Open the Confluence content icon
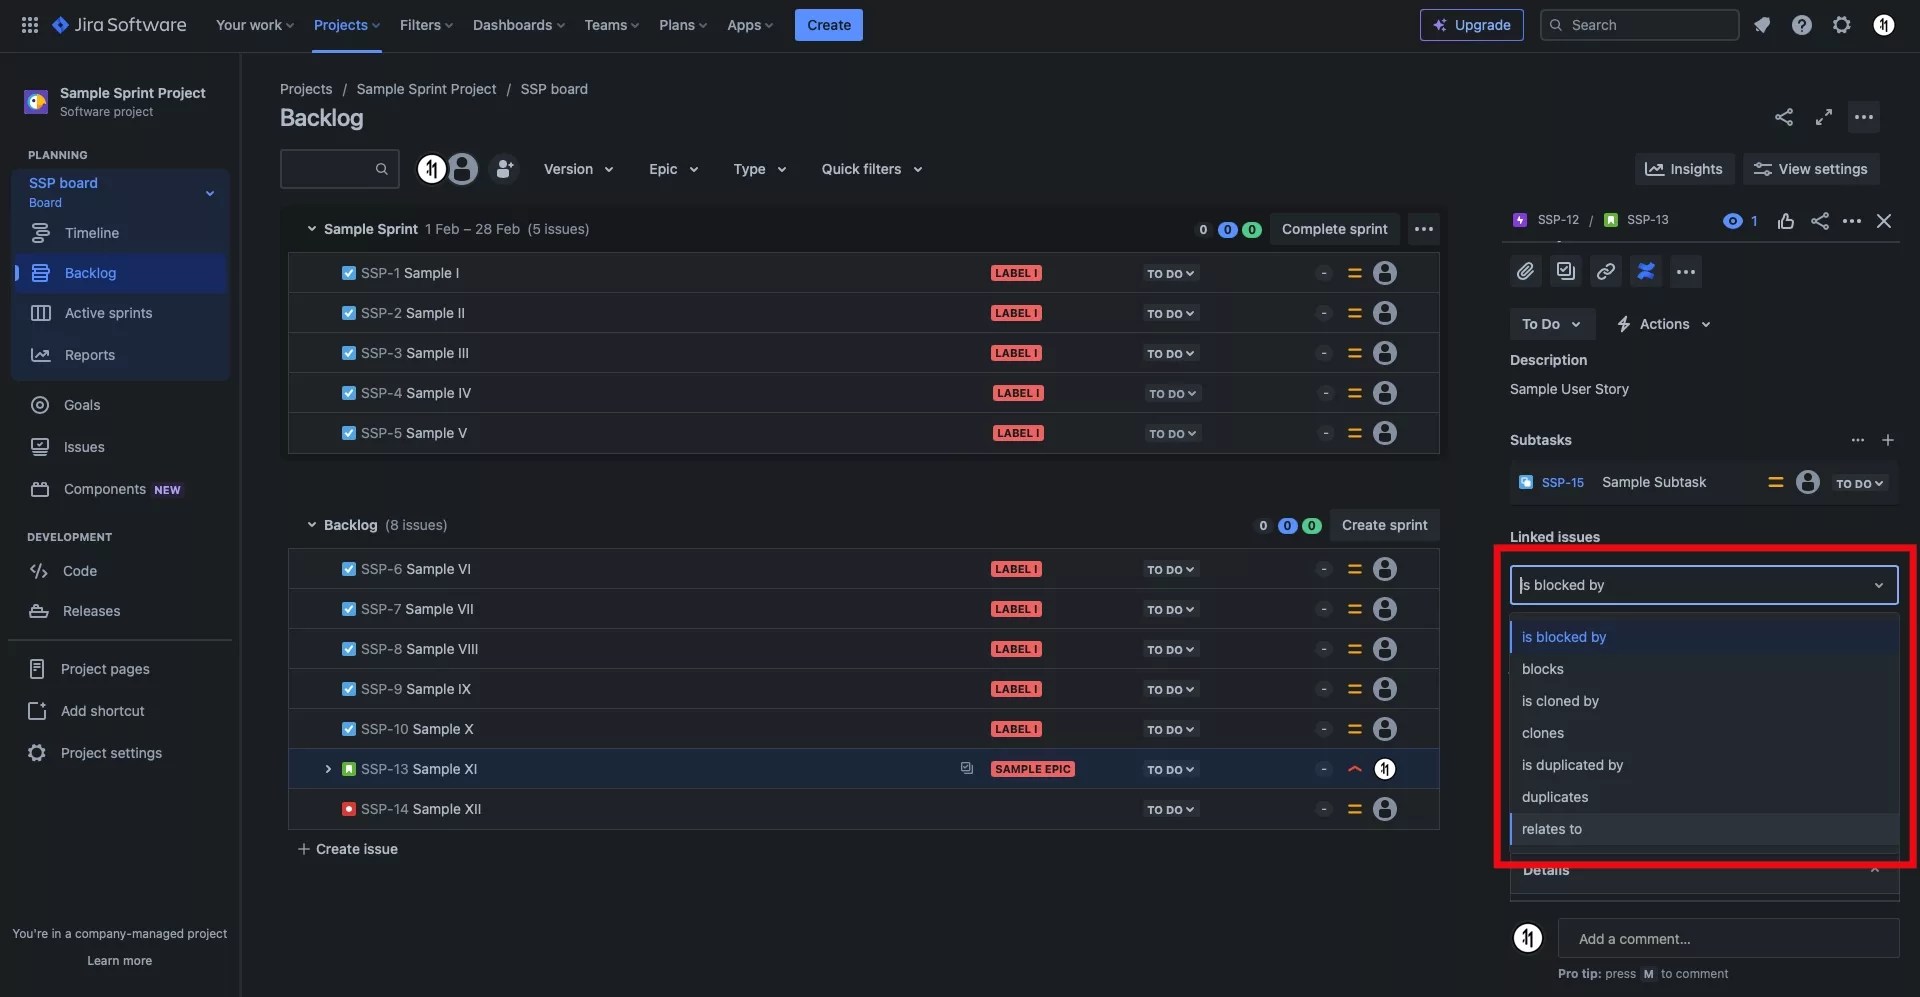1920x997 pixels. [x=1647, y=271]
